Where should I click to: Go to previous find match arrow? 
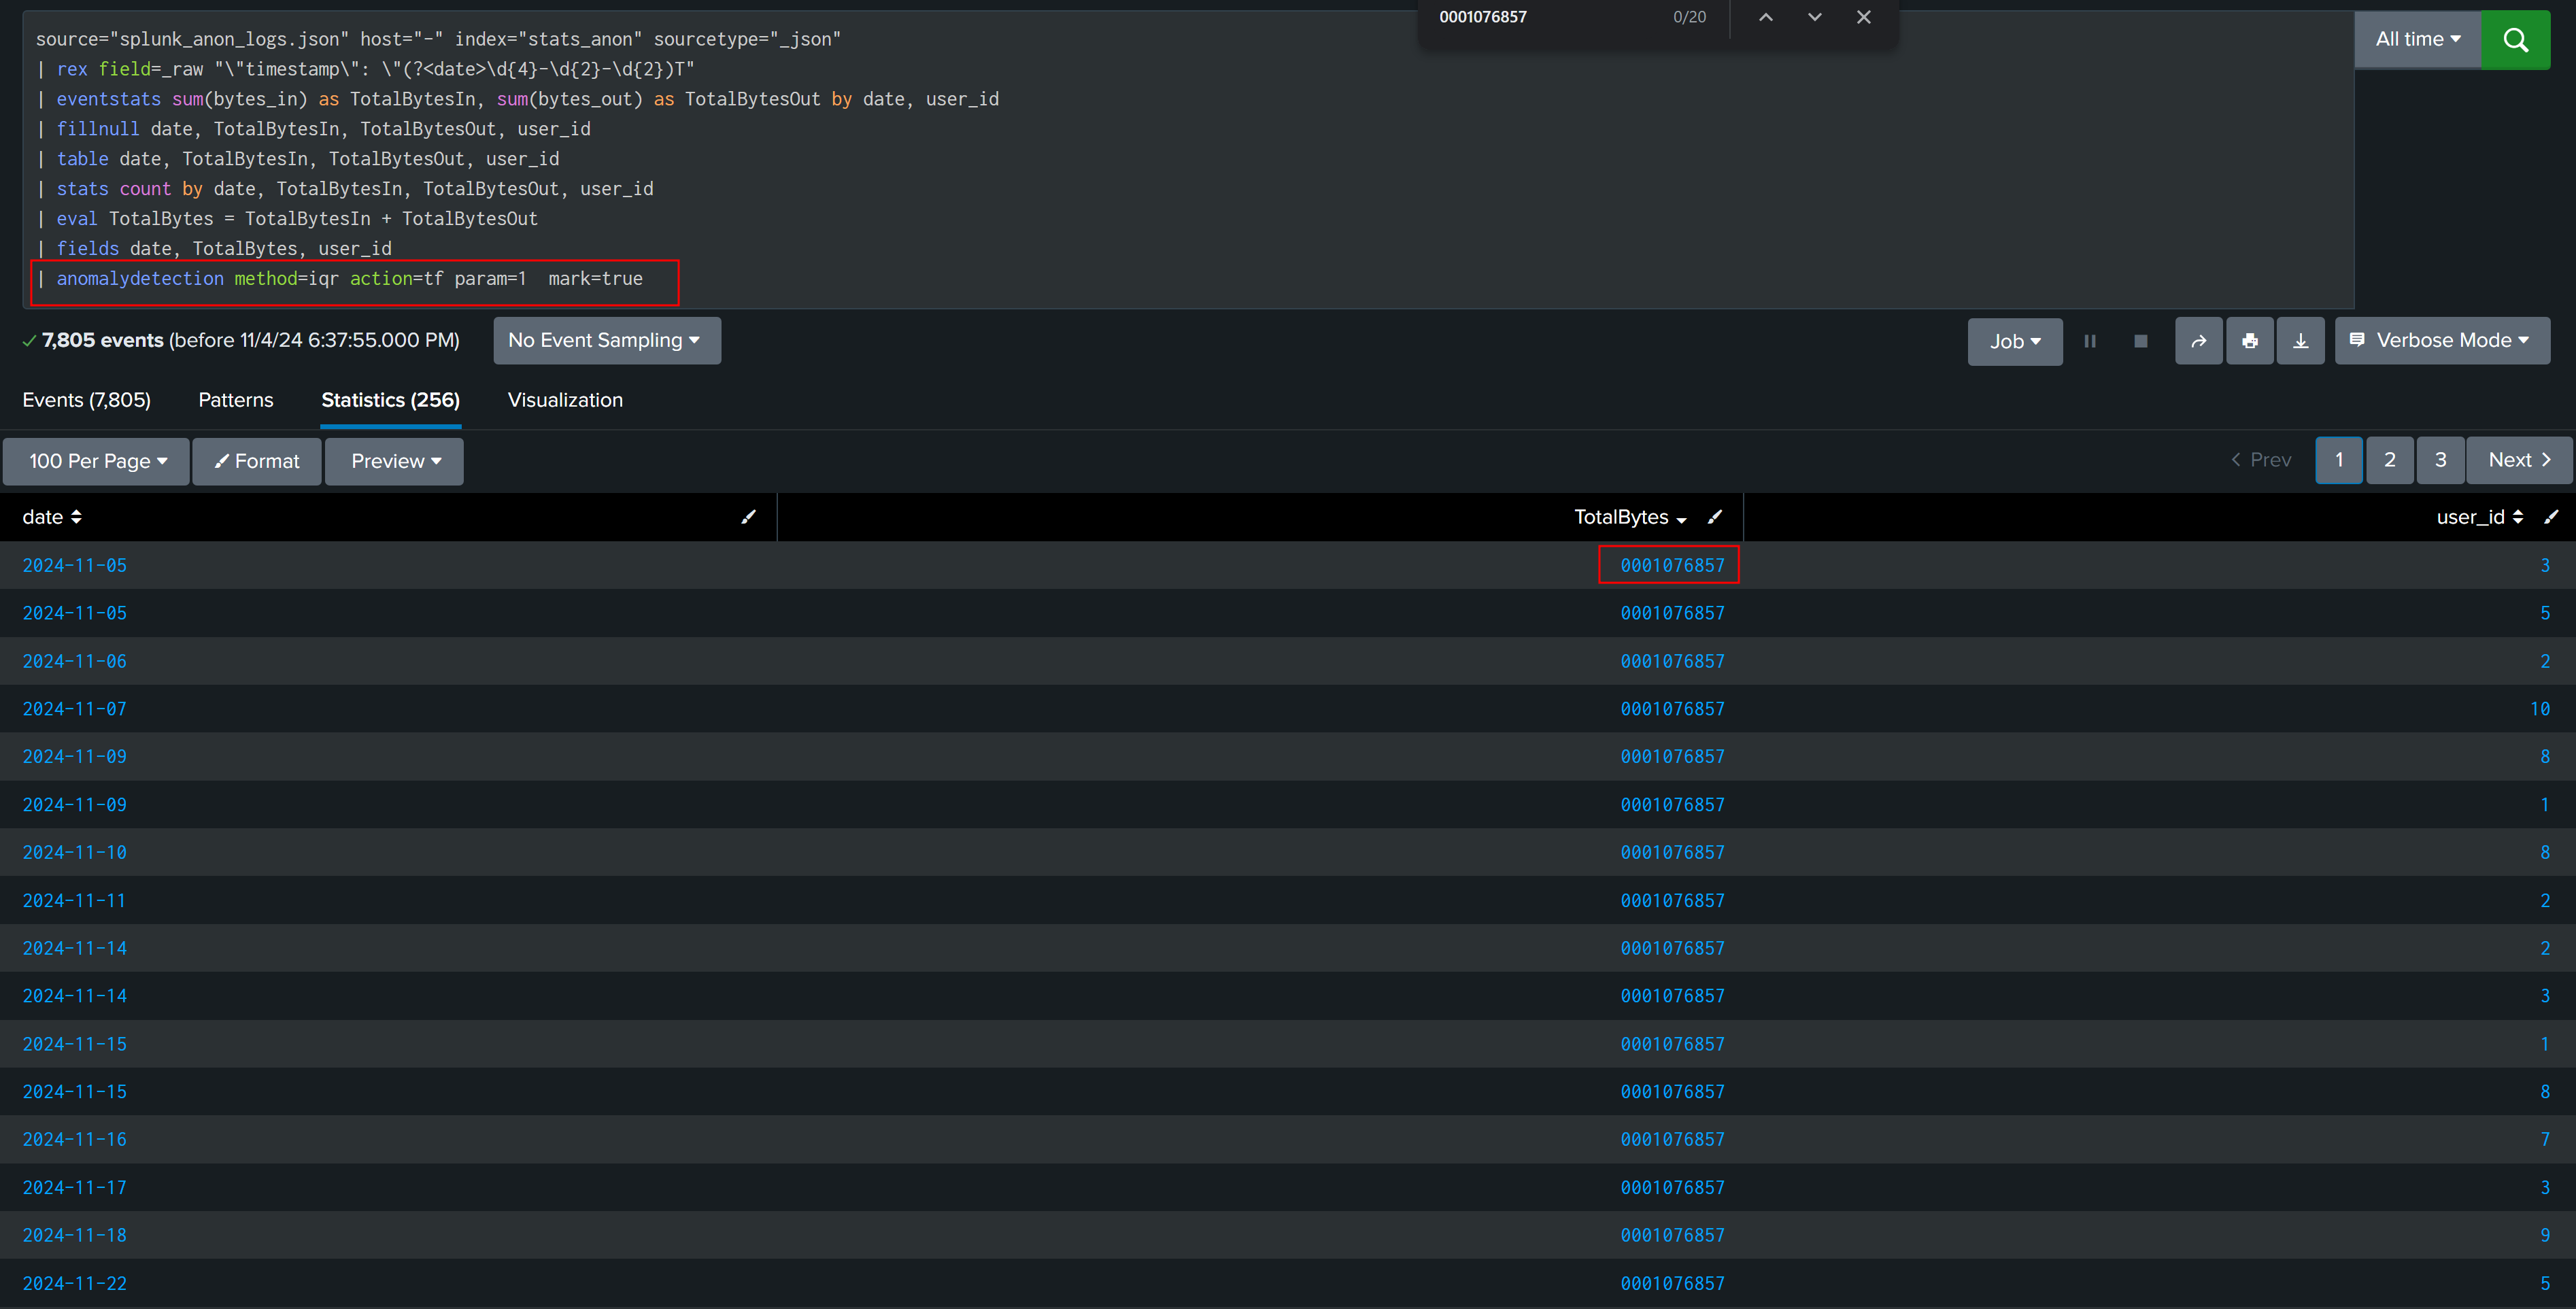click(1766, 17)
